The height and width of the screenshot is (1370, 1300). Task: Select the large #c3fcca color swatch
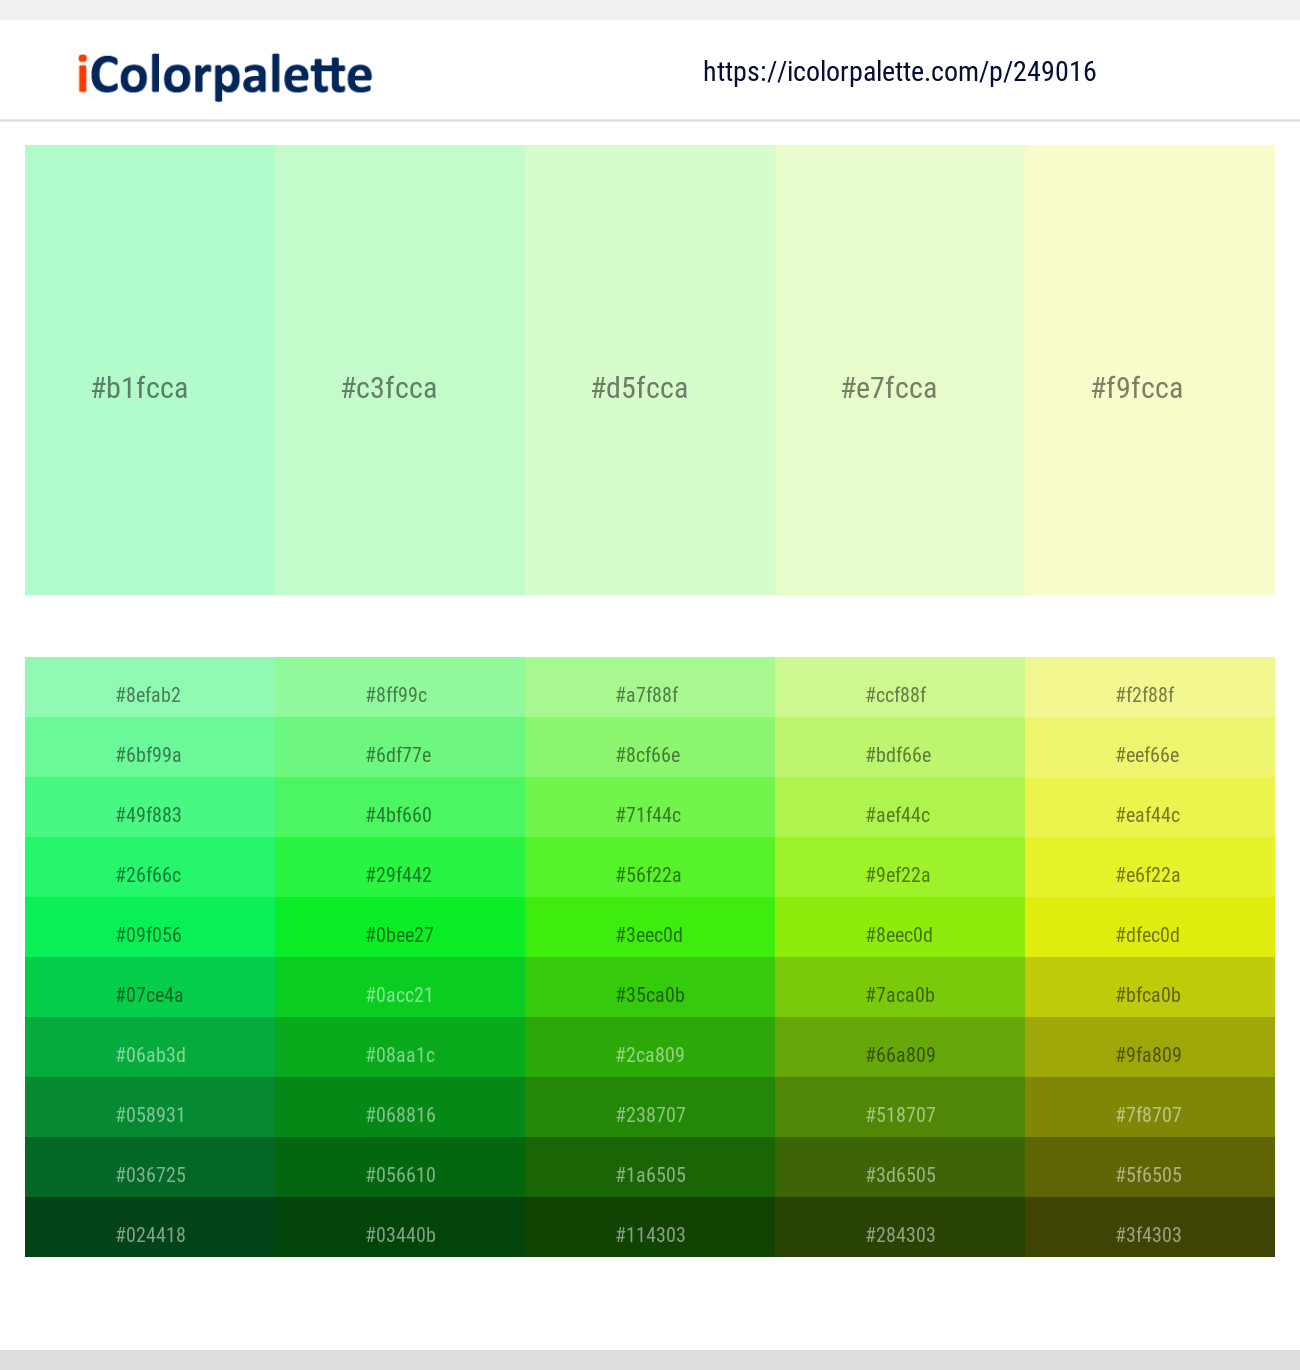(400, 370)
